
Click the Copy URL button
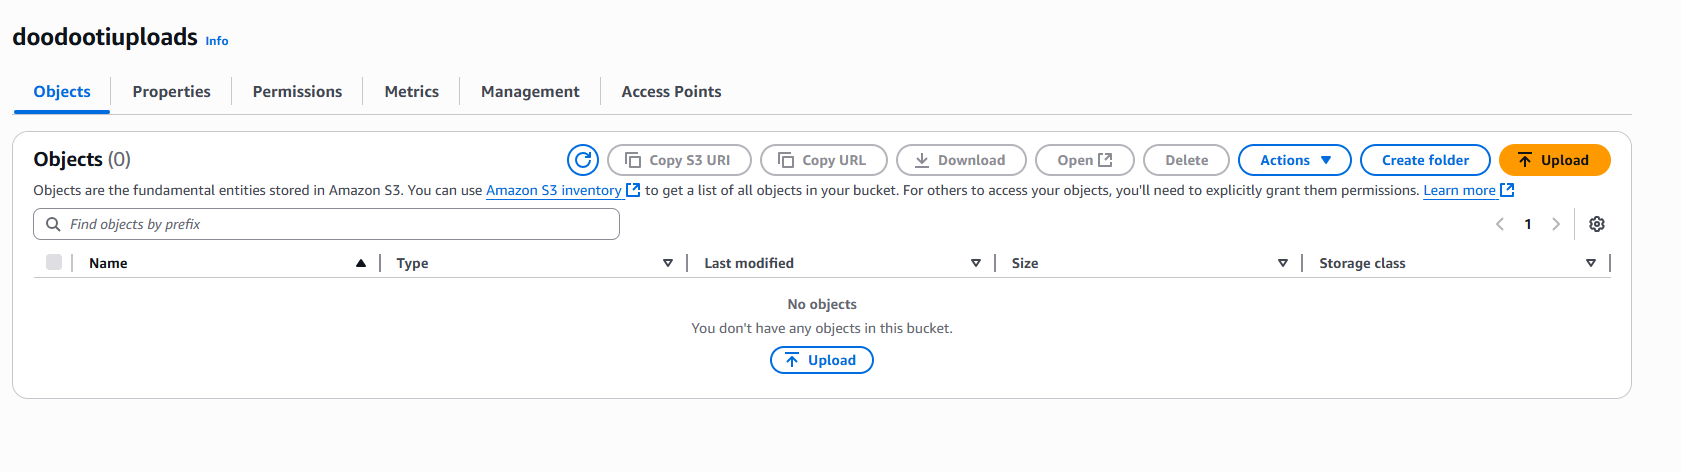click(824, 160)
